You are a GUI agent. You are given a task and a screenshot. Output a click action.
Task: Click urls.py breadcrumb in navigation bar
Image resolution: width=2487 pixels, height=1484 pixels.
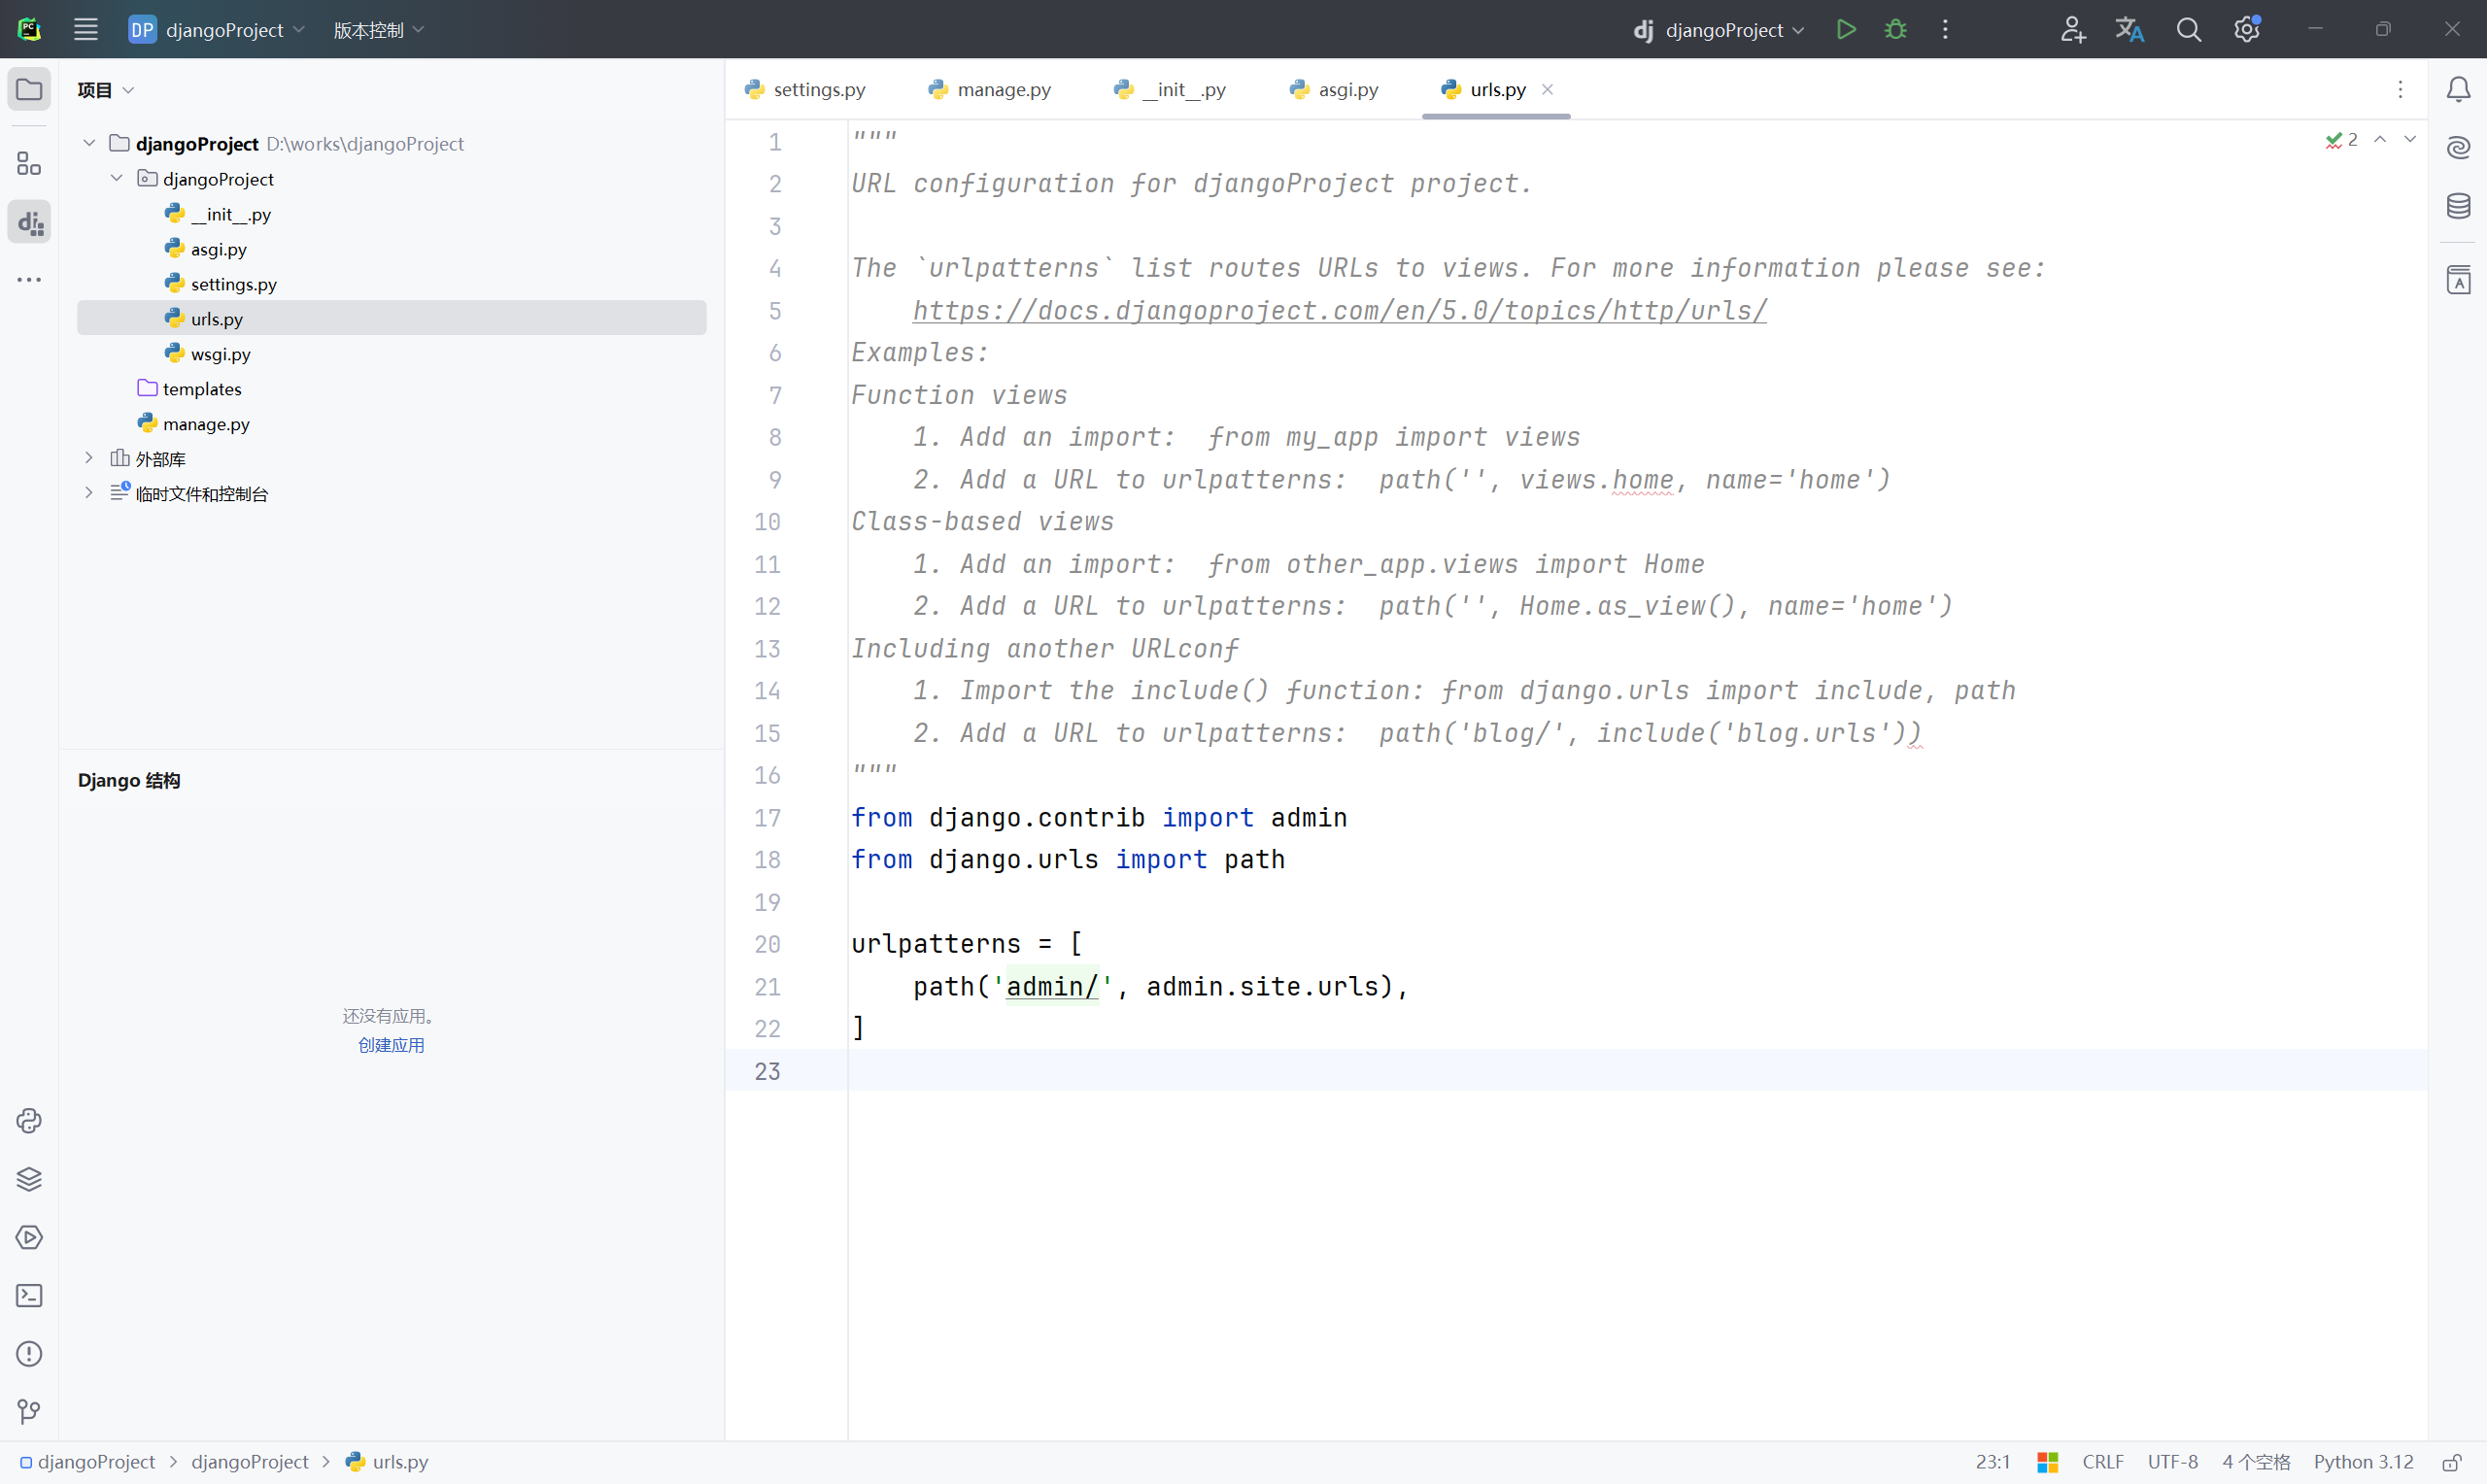387,1463
